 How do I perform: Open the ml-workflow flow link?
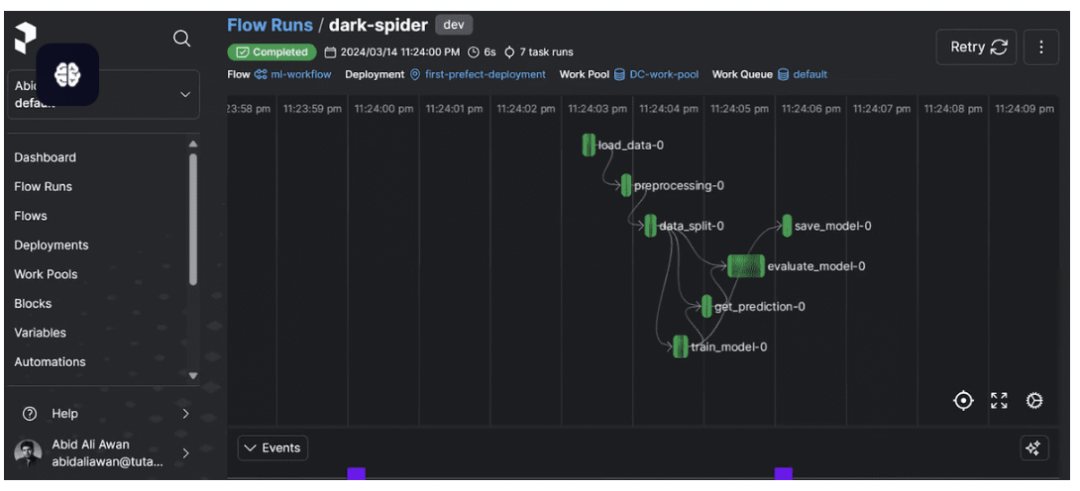click(x=299, y=74)
